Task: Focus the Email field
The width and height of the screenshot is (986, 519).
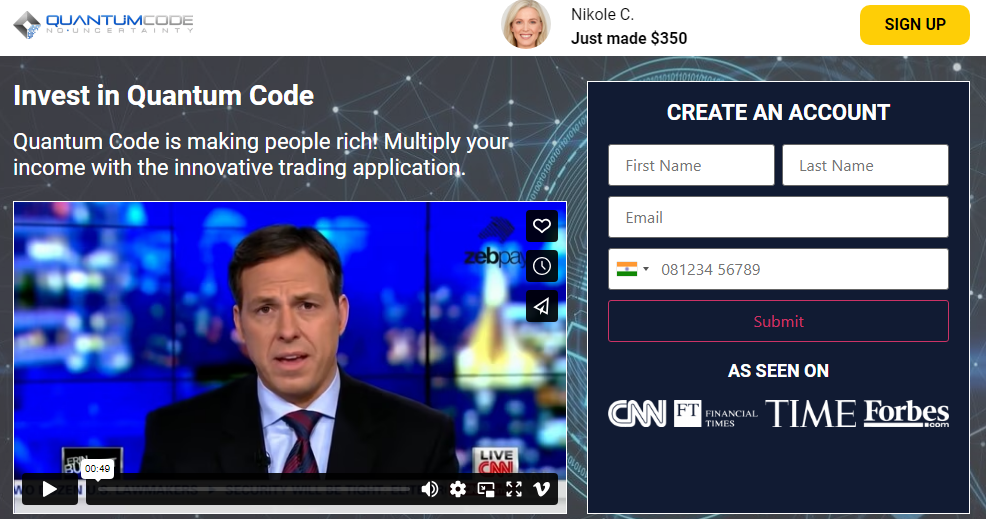Action: [x=778, y=218]
